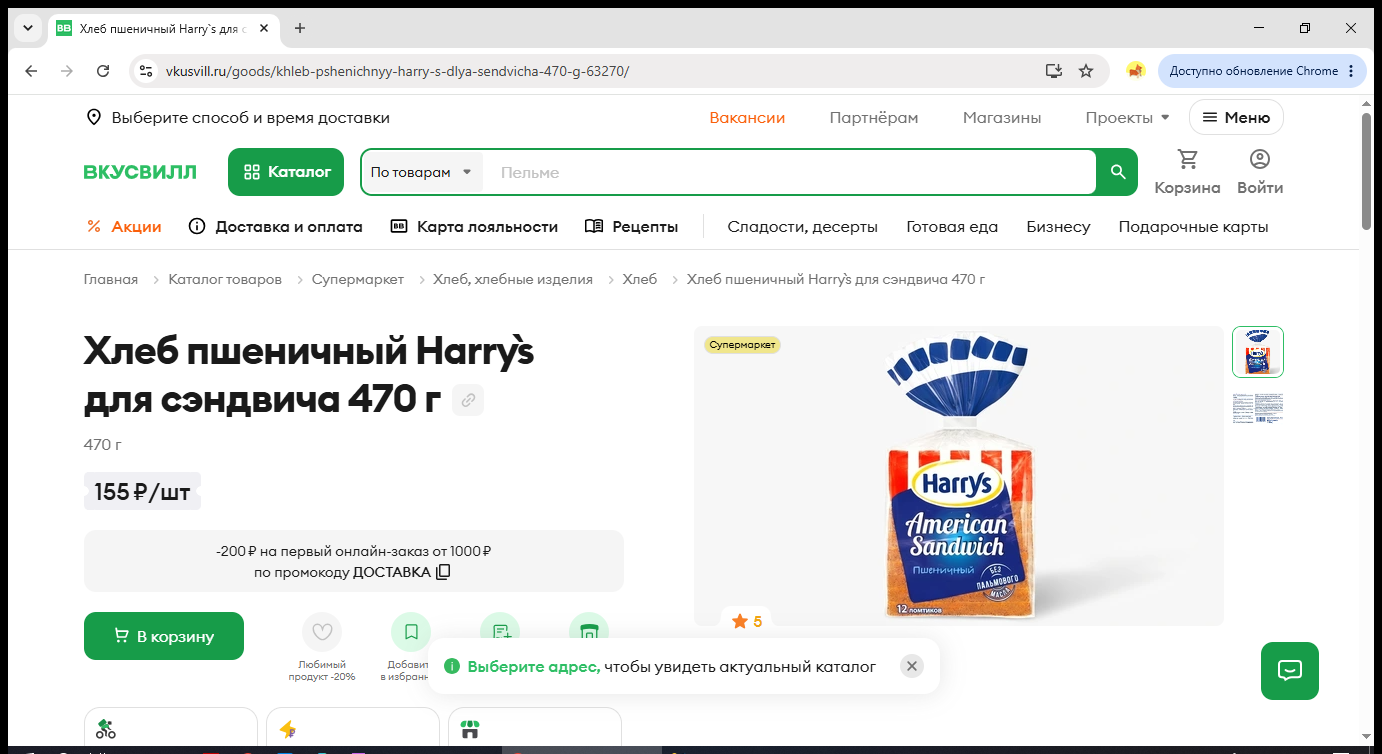This screenshot has height=754, width=1382.
Task: Open the Хлеб breadcrumb
Action: coord(640,279)
